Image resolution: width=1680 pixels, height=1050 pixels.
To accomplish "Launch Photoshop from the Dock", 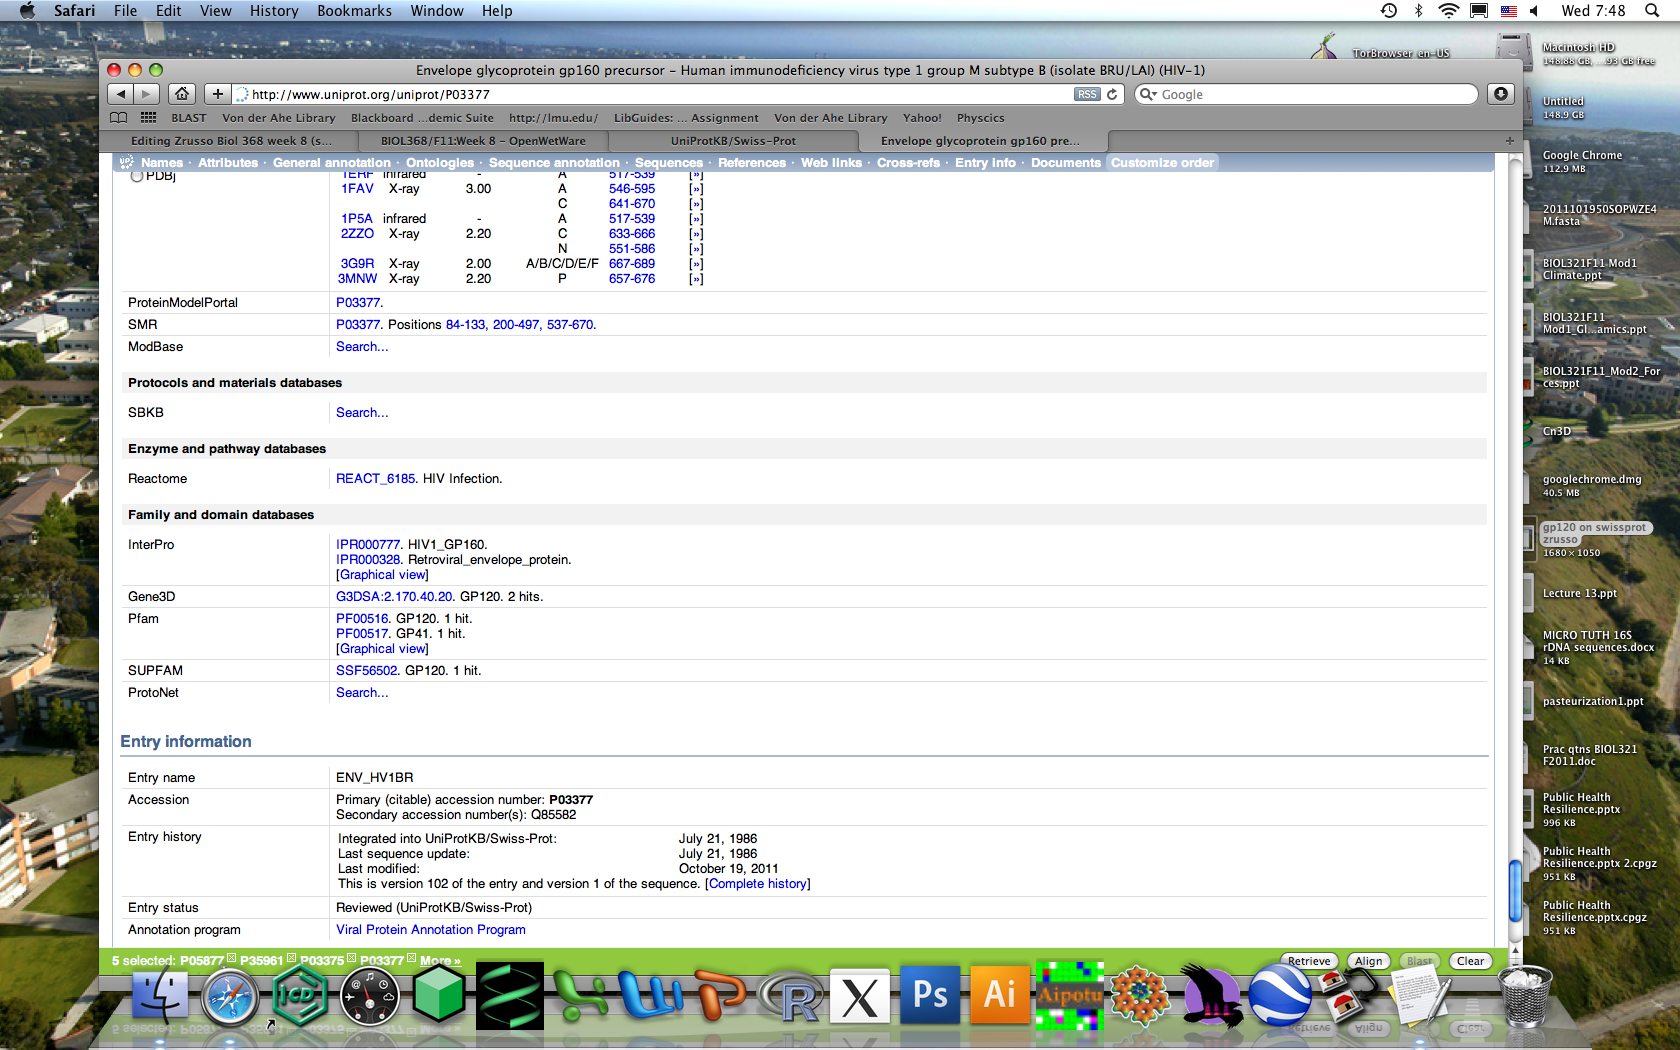I will point(930,996).
